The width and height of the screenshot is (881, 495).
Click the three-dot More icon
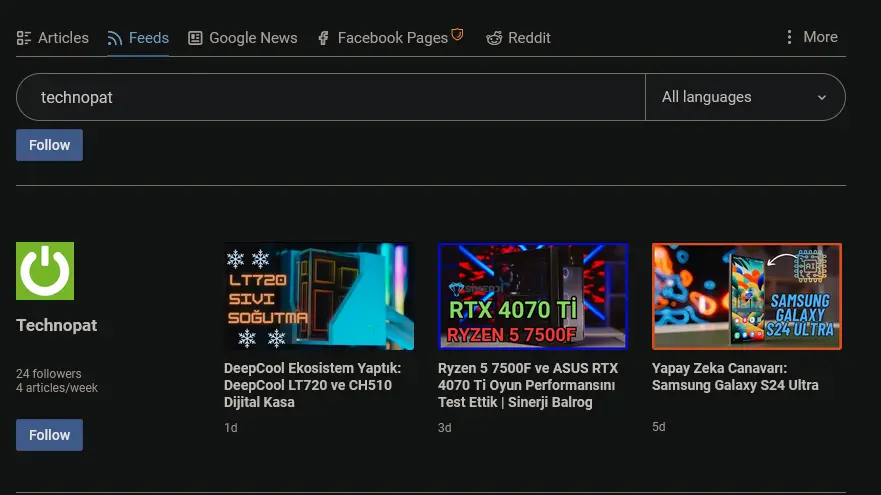[789, 37]
